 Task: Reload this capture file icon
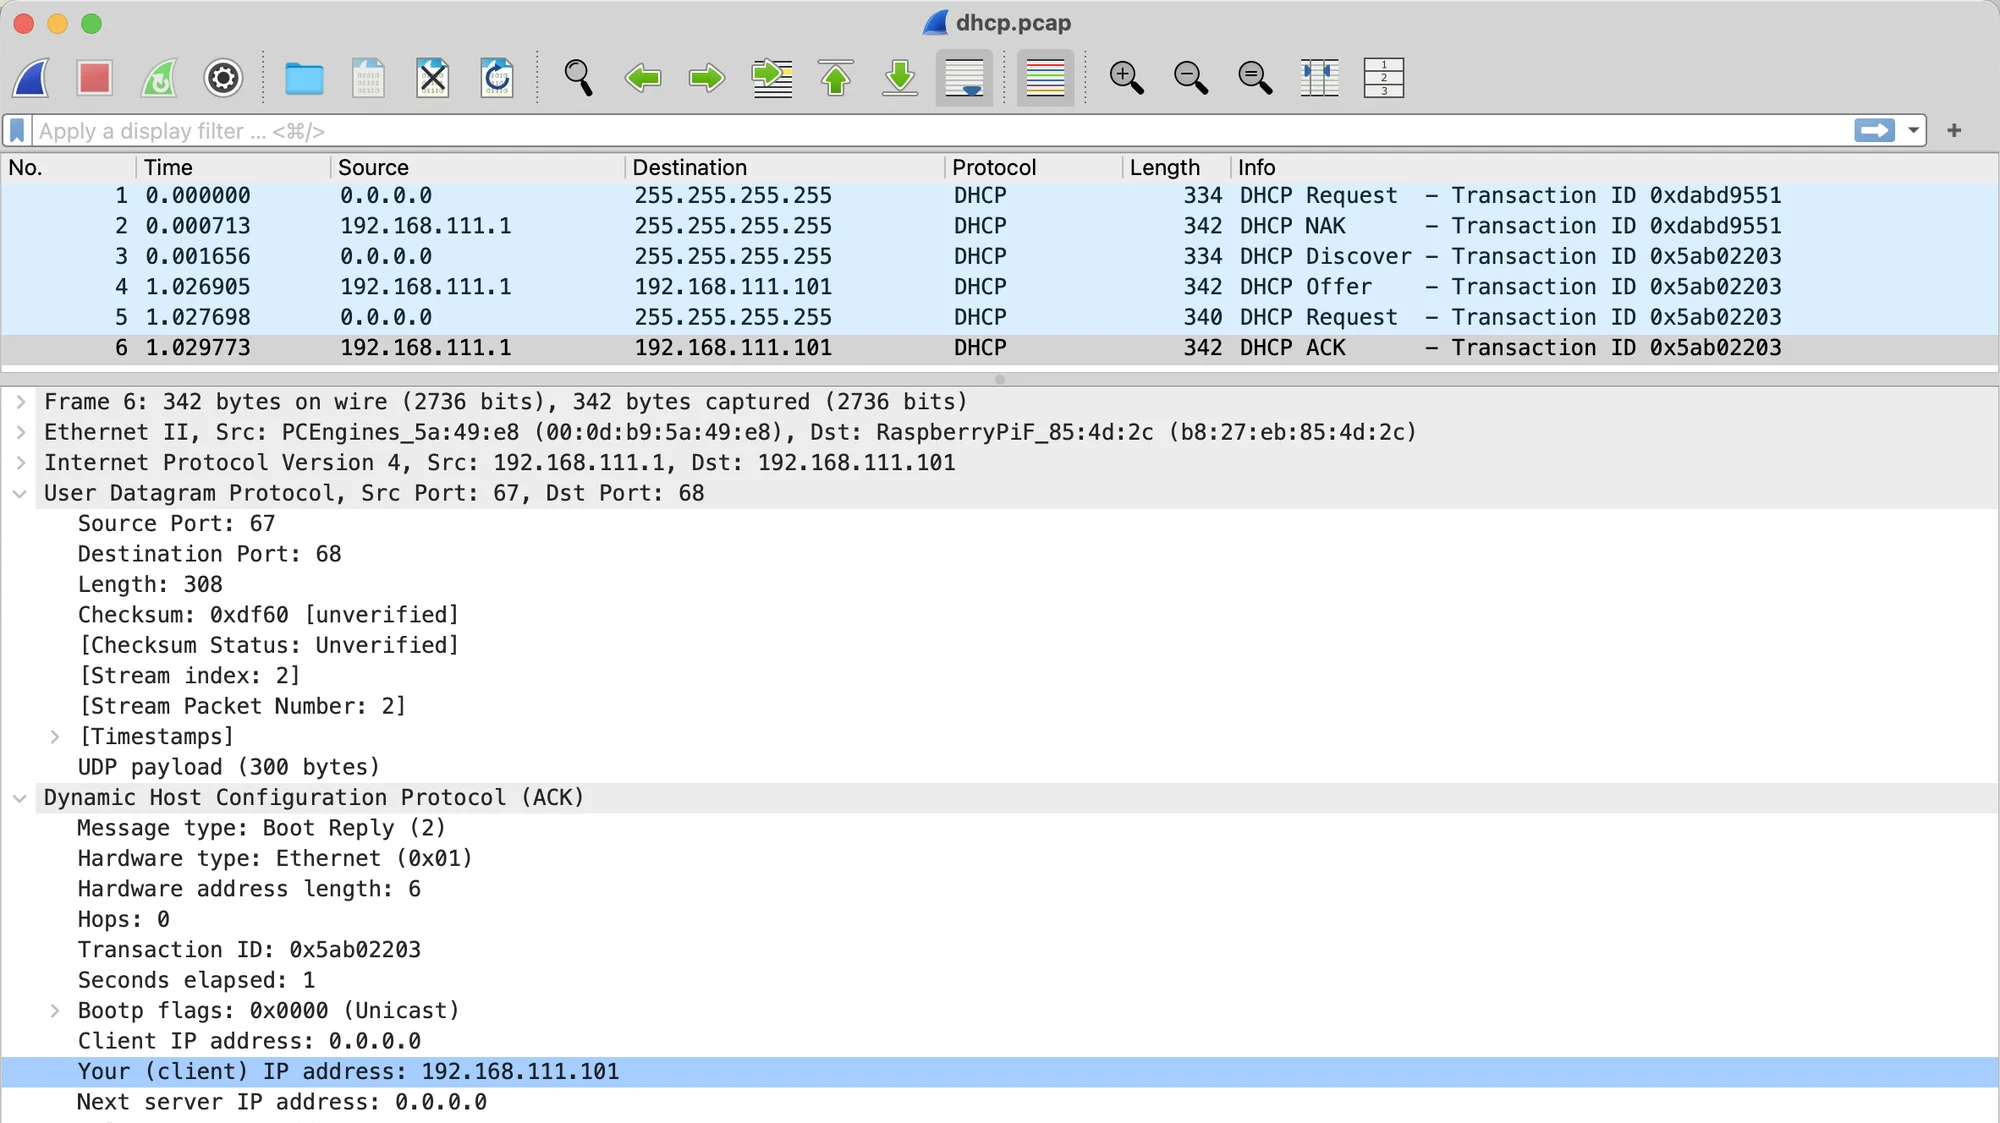(497, 78)
